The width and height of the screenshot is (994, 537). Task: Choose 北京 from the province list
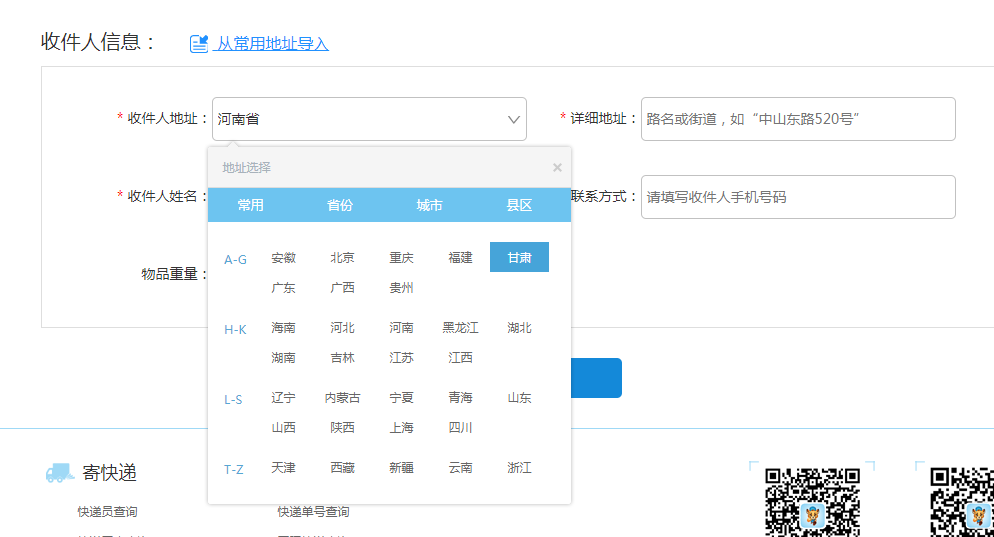pyautogui.click(x=342, y=258)
